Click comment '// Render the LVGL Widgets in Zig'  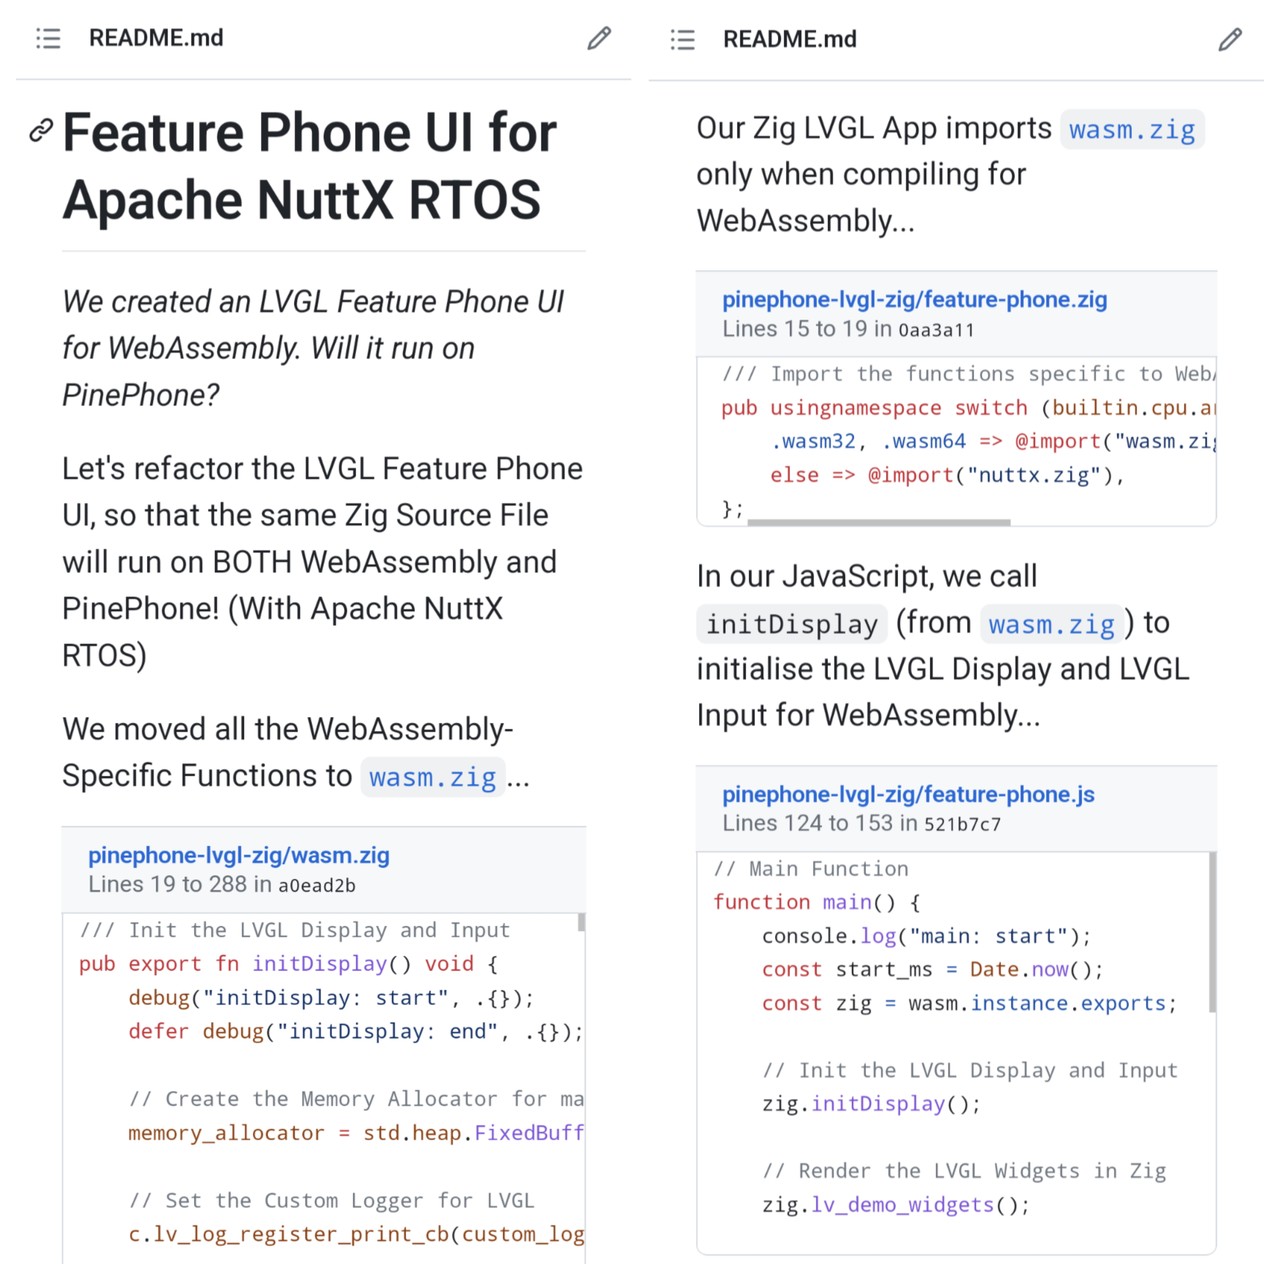click(x=964, y=1171)
